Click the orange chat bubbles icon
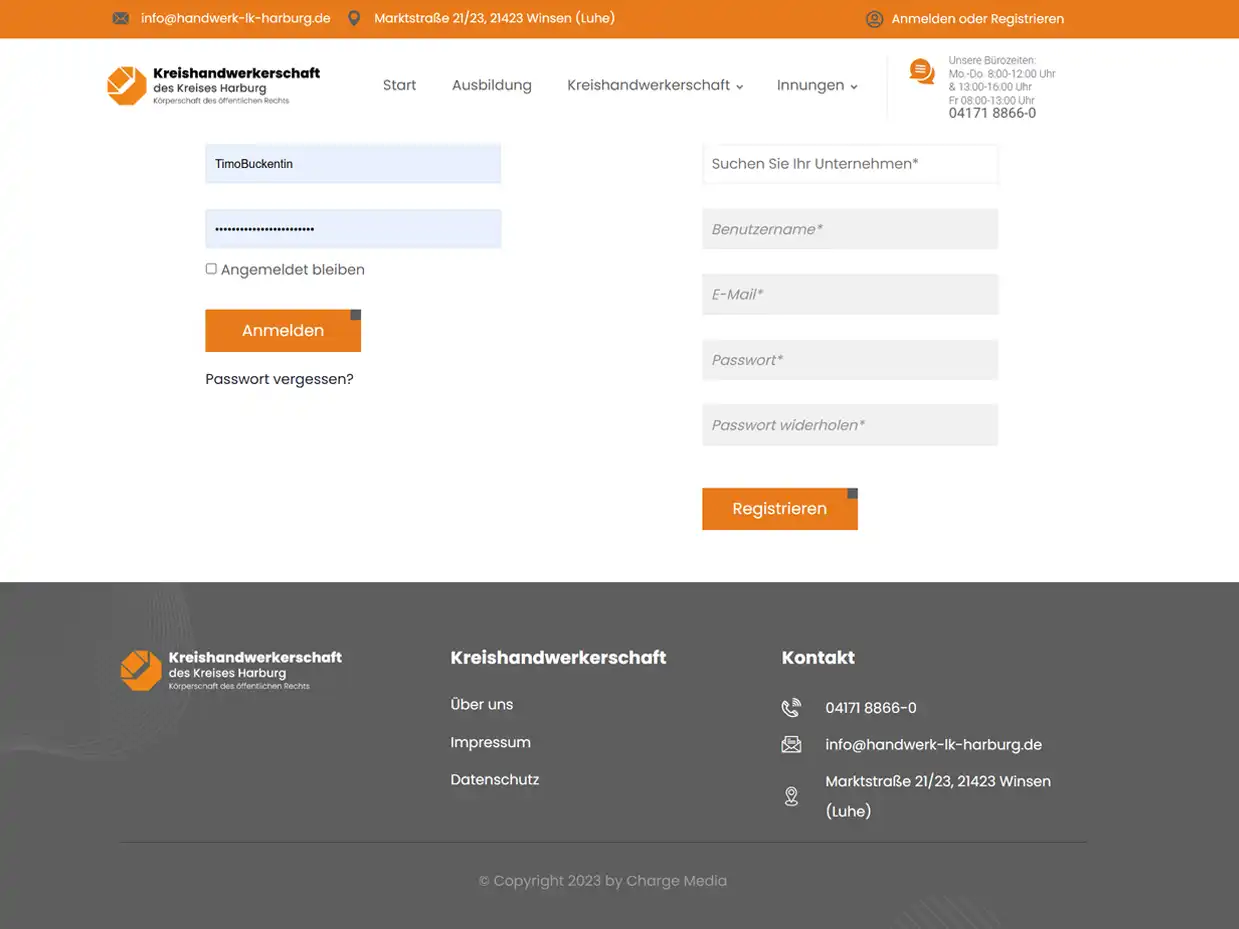Image resolution: width=1239 pixels, height=929 pixels. point(921,72)
